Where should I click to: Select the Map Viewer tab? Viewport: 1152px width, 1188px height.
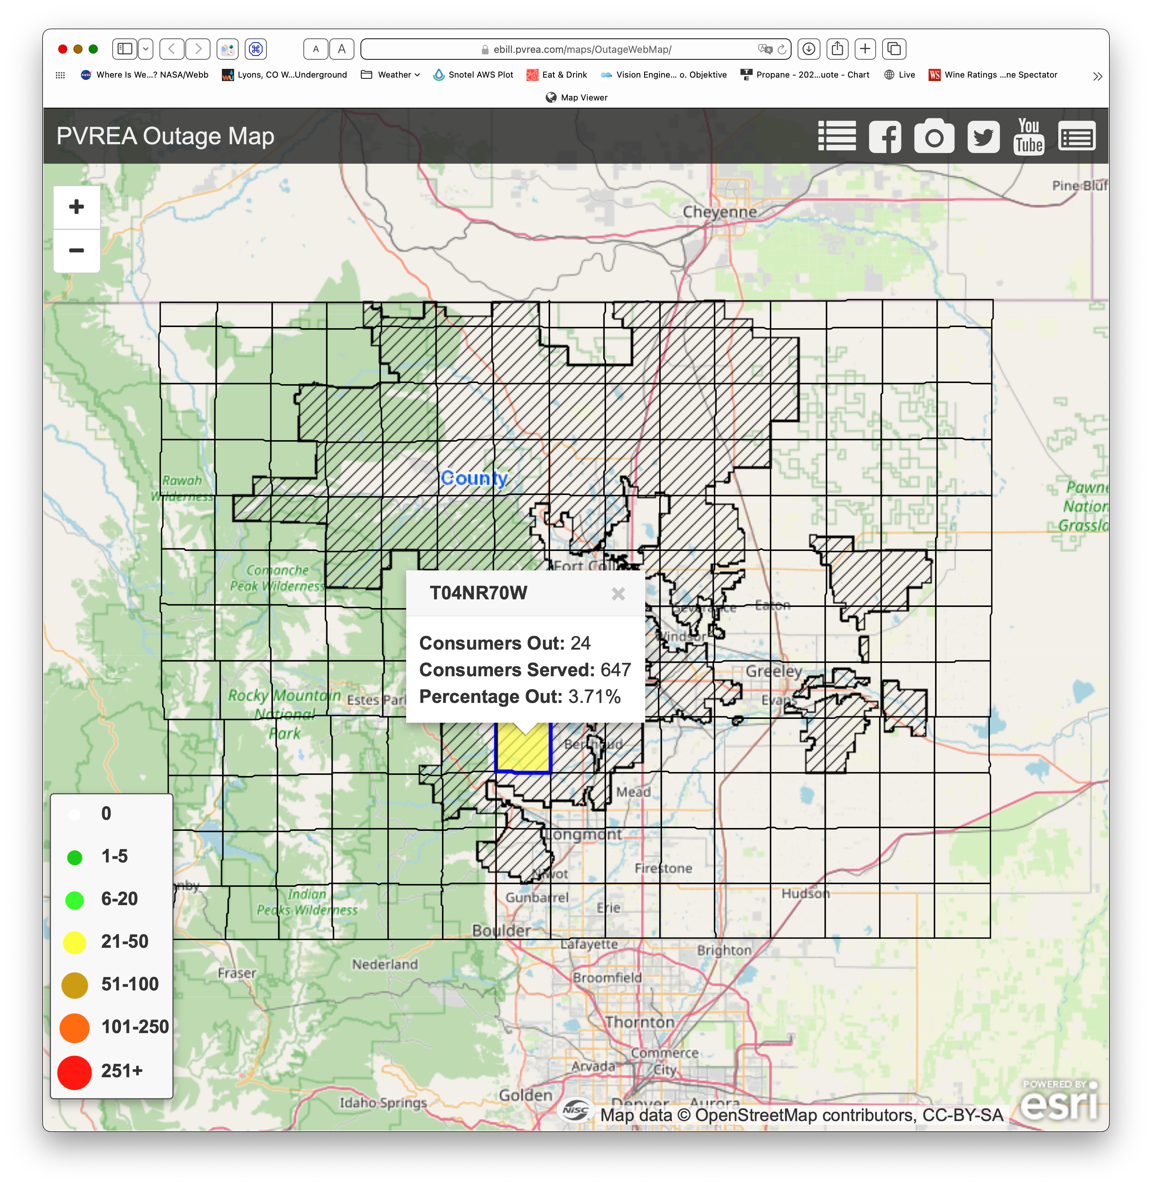576,98
